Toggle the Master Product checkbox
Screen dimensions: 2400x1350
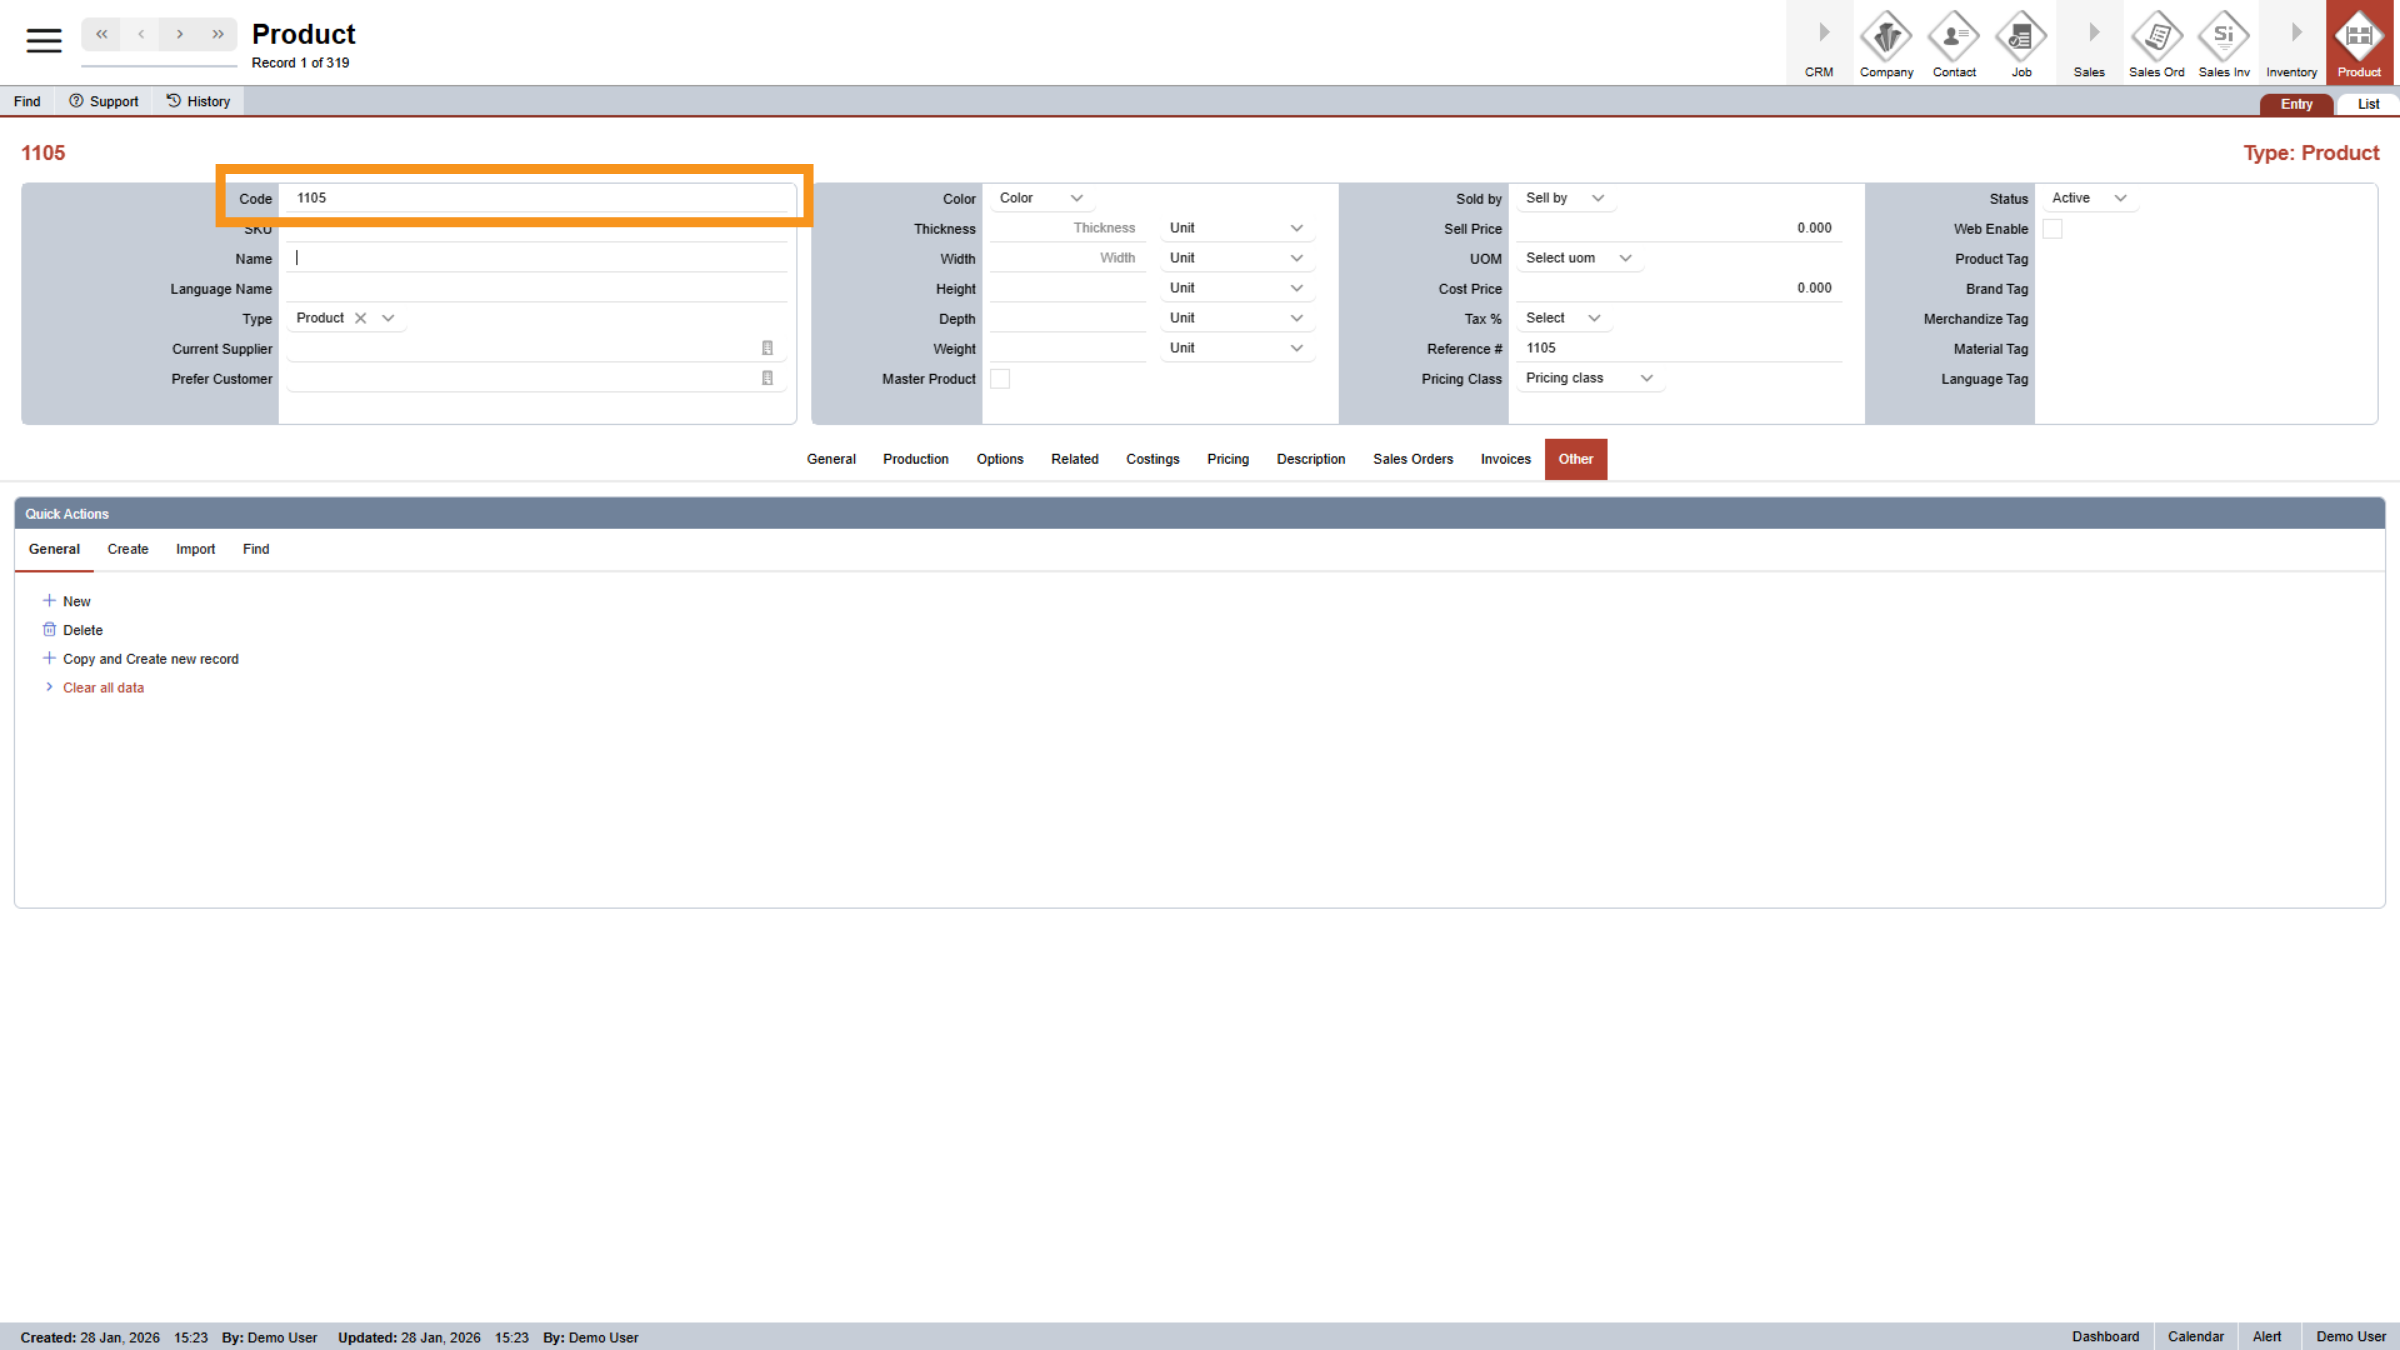tap(1000, 379)
